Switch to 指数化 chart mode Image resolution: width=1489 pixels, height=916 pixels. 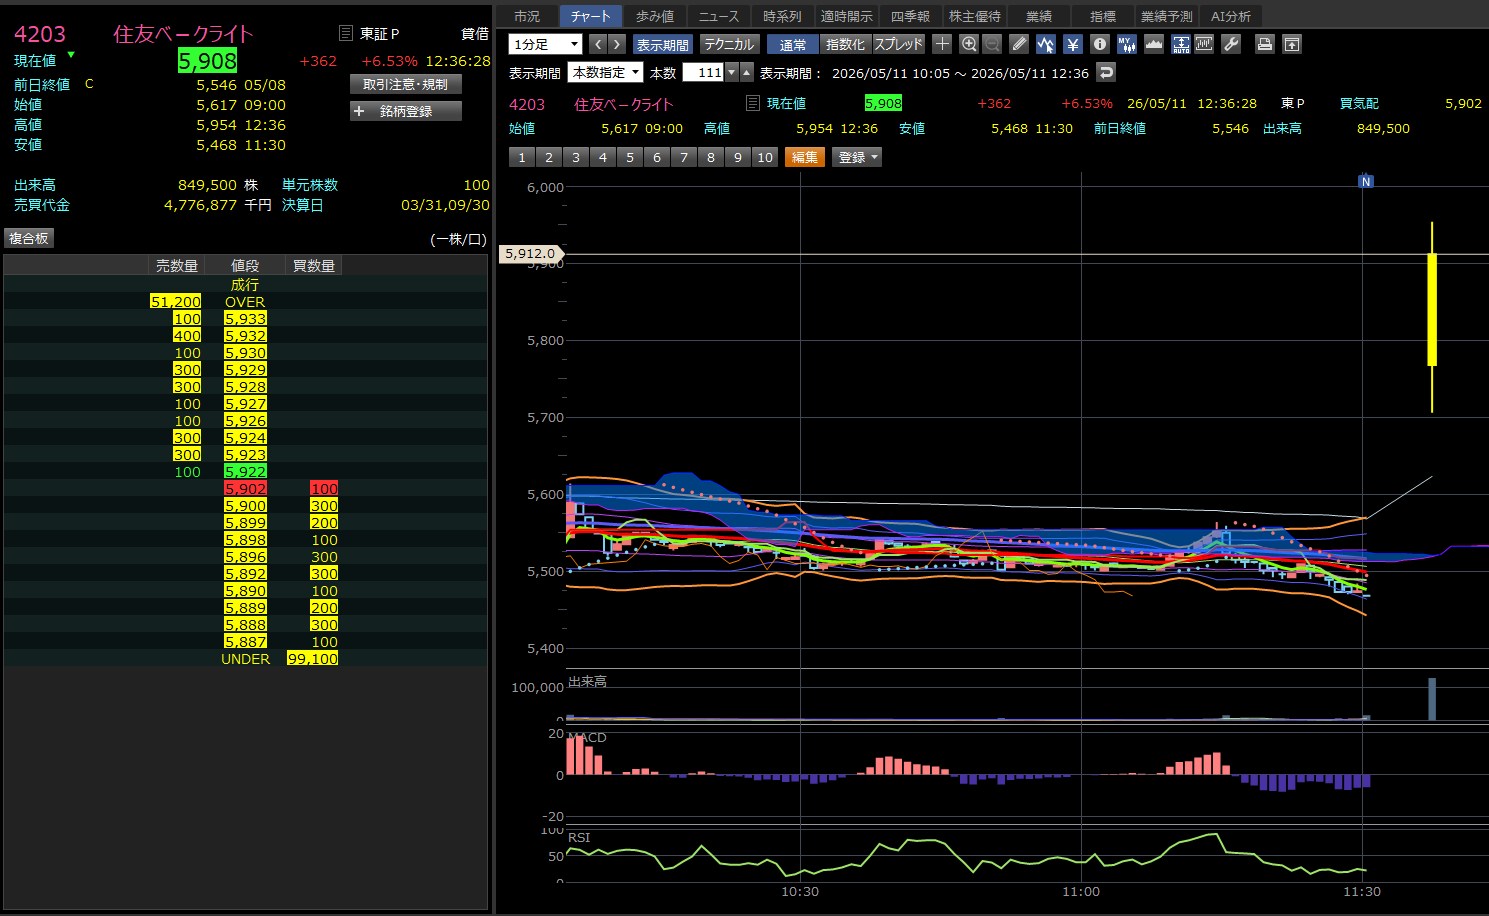pyautogui.click(x=845, y=44)
